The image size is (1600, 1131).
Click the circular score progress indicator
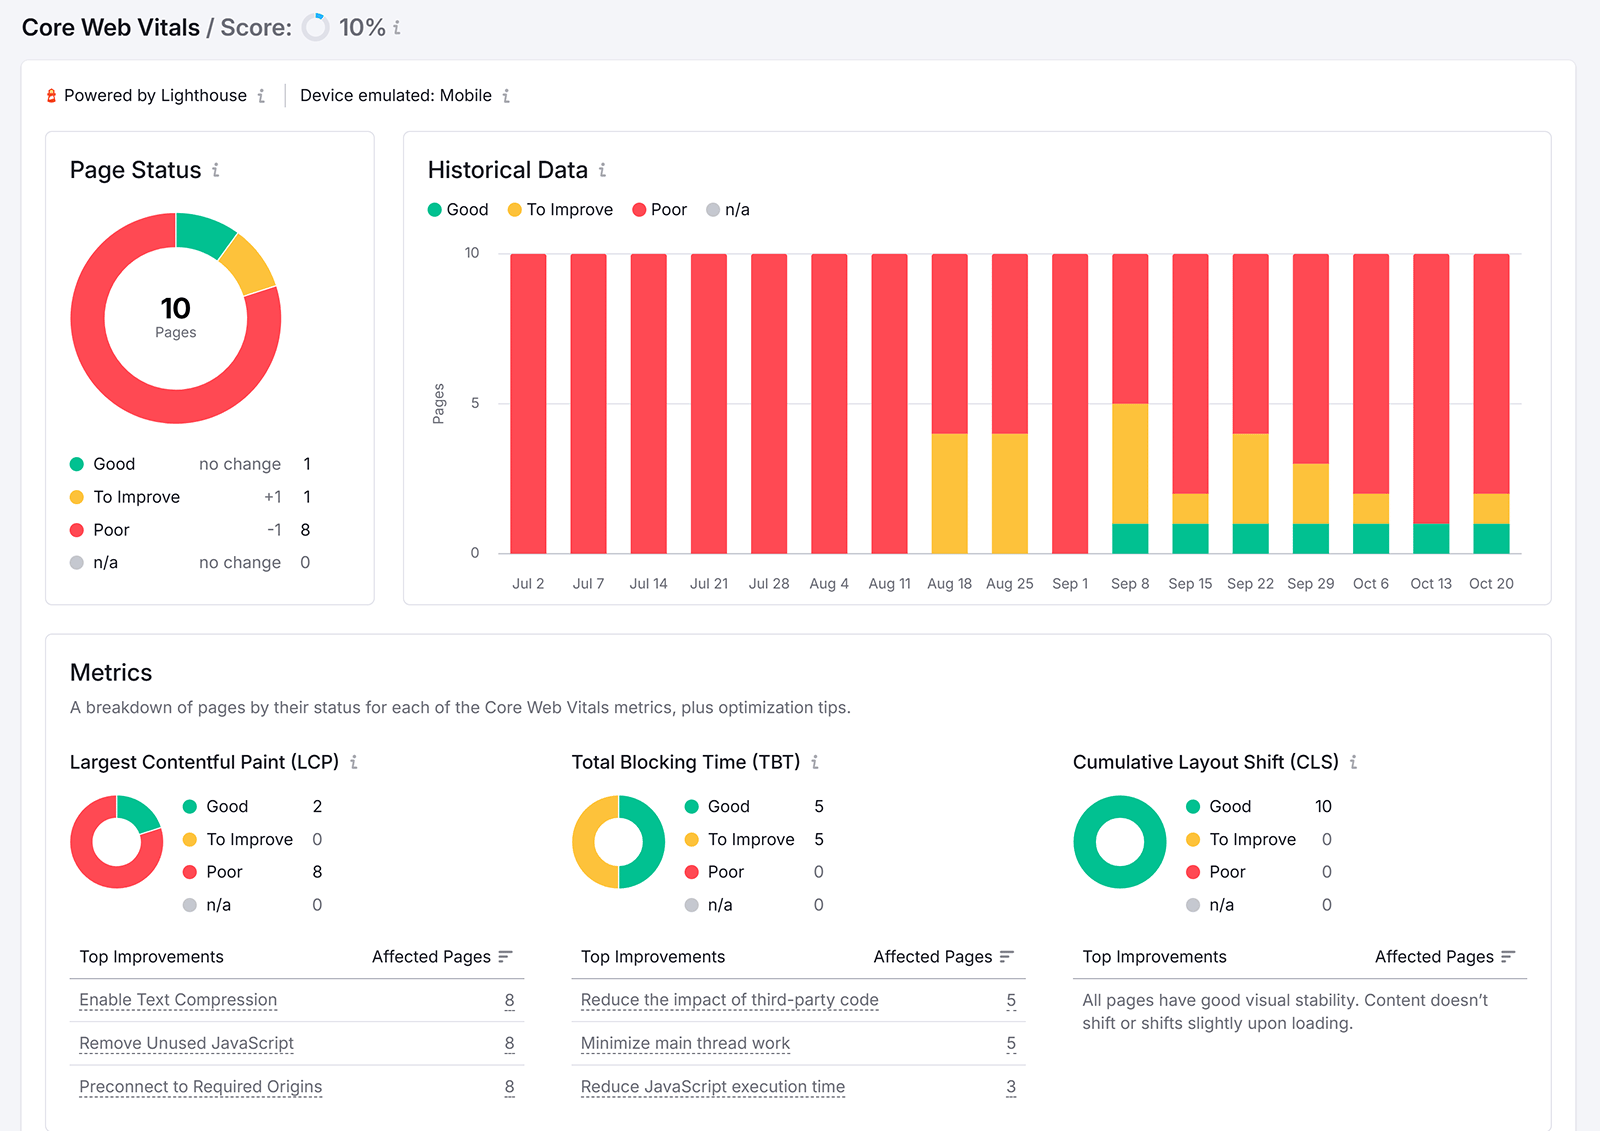315,28
